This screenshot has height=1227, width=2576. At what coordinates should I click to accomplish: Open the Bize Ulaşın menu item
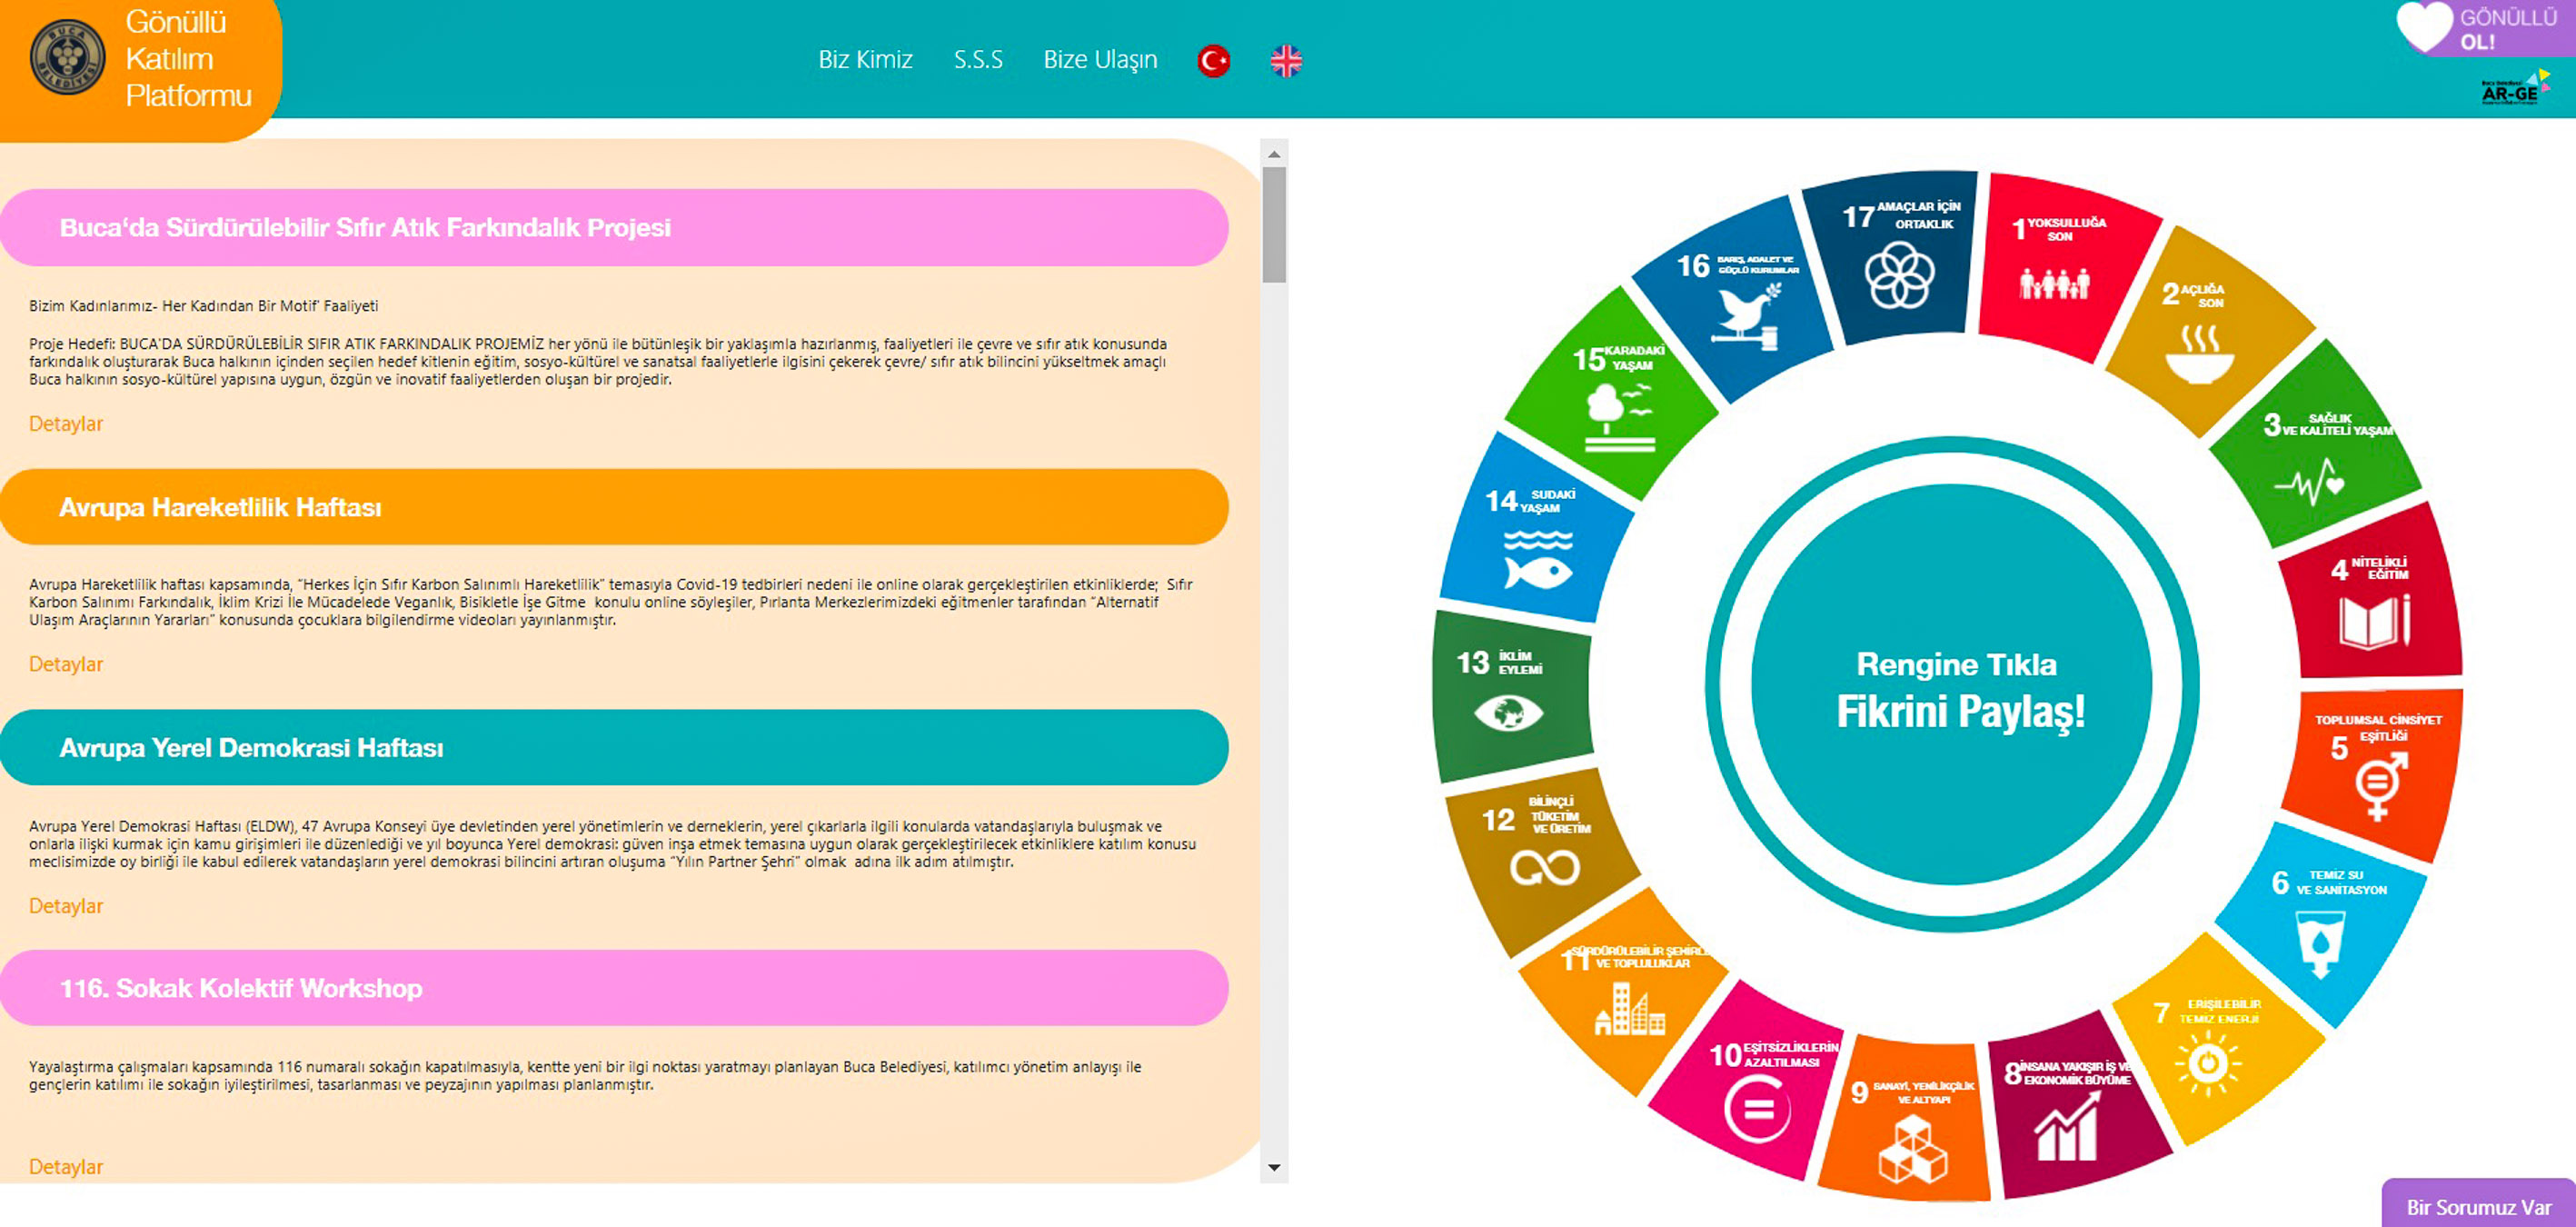click(x=1100, y=60)
